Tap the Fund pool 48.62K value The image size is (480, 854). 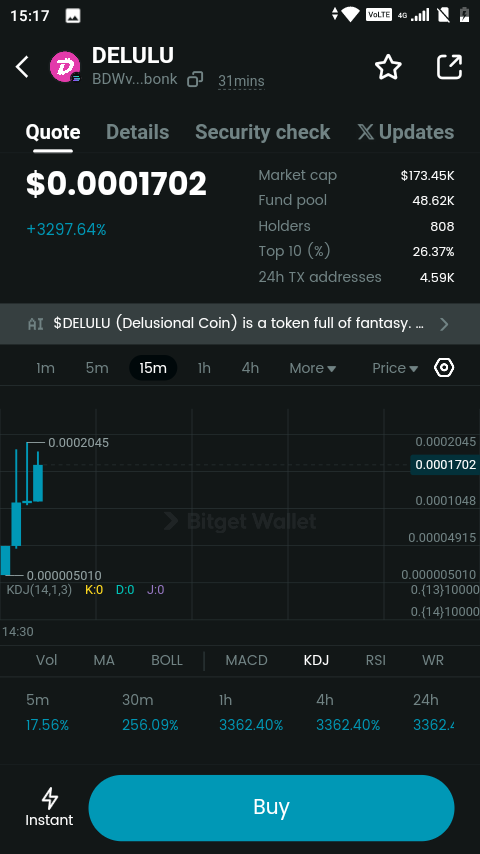[433, 200]
